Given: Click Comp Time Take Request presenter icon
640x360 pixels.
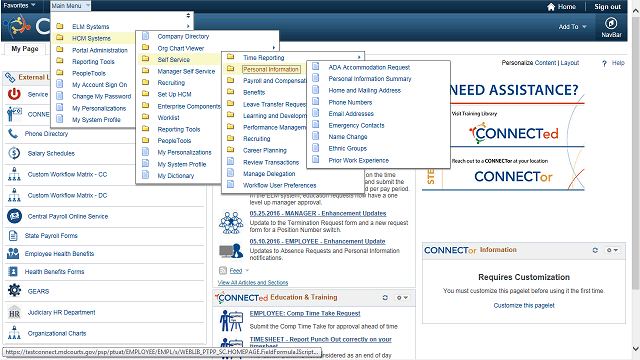Looking at the screenshot, I should (231, 320).
